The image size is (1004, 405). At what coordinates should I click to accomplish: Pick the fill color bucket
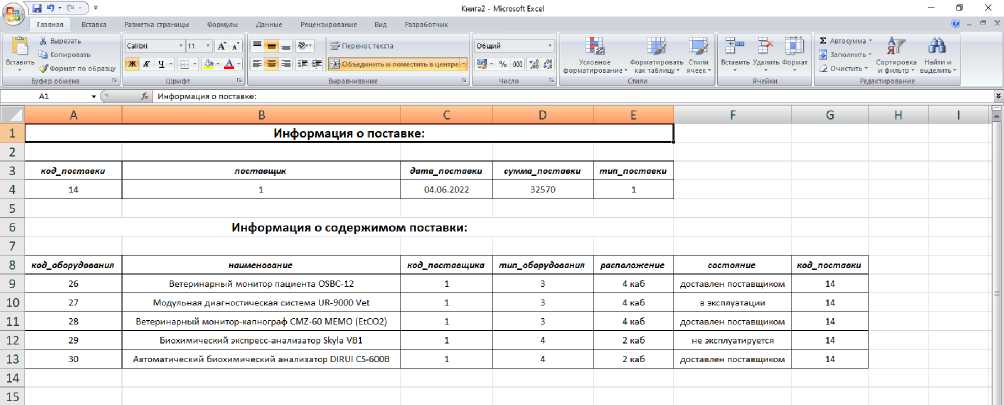(207, 64)
